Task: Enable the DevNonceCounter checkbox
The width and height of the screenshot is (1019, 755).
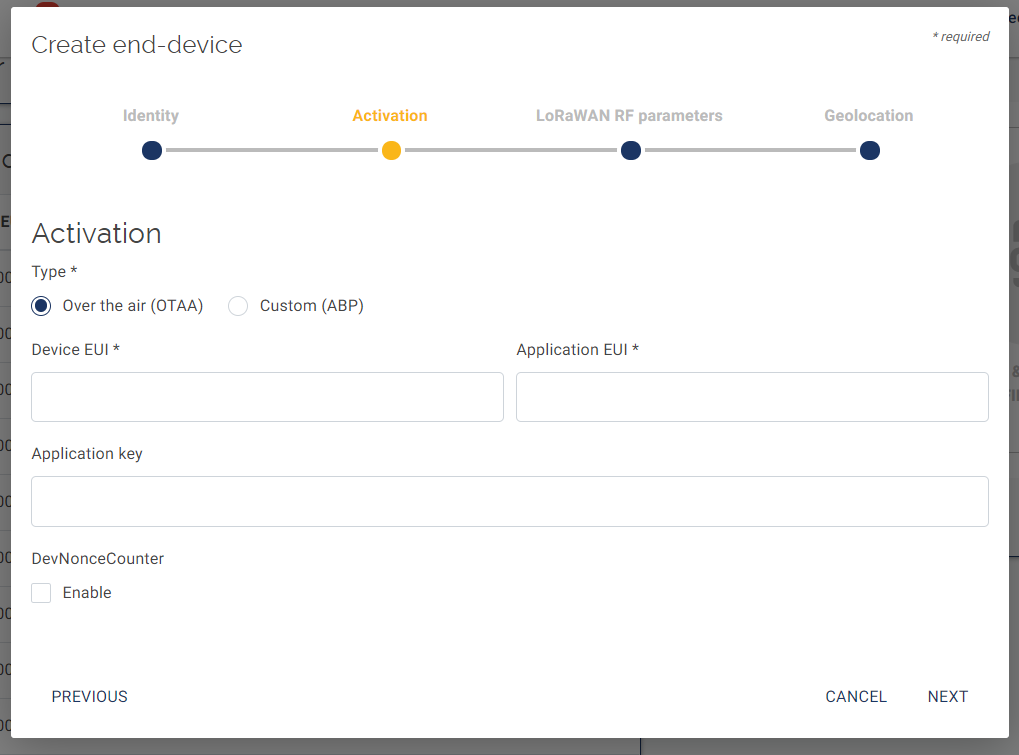Action: tap(41, 593)
